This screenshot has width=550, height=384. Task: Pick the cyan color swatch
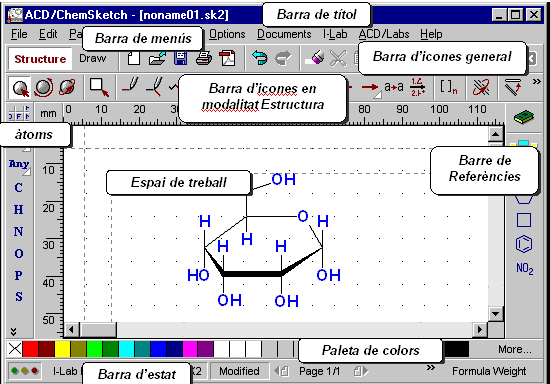pyautogui.click(x=126, y=349)
